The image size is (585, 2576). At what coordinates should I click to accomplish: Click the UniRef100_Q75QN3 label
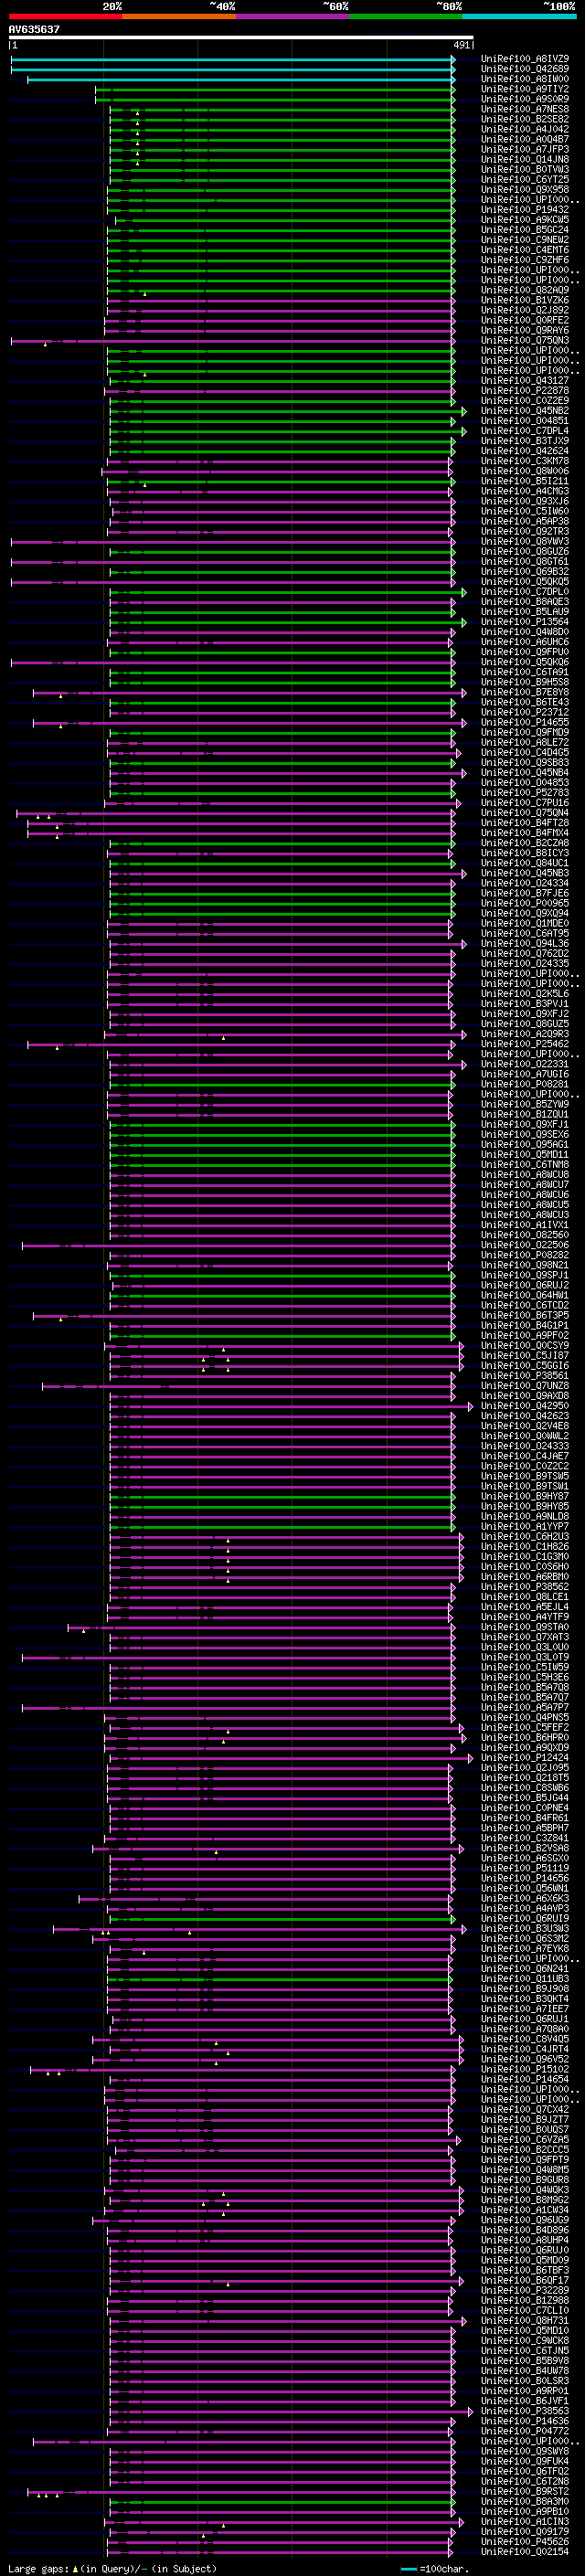click(525, 340)
